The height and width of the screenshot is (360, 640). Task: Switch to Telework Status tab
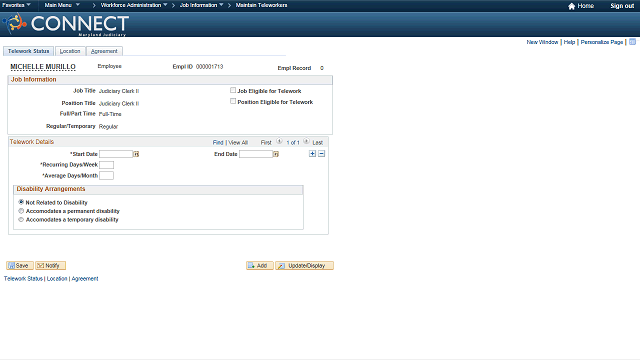point(29,51)
